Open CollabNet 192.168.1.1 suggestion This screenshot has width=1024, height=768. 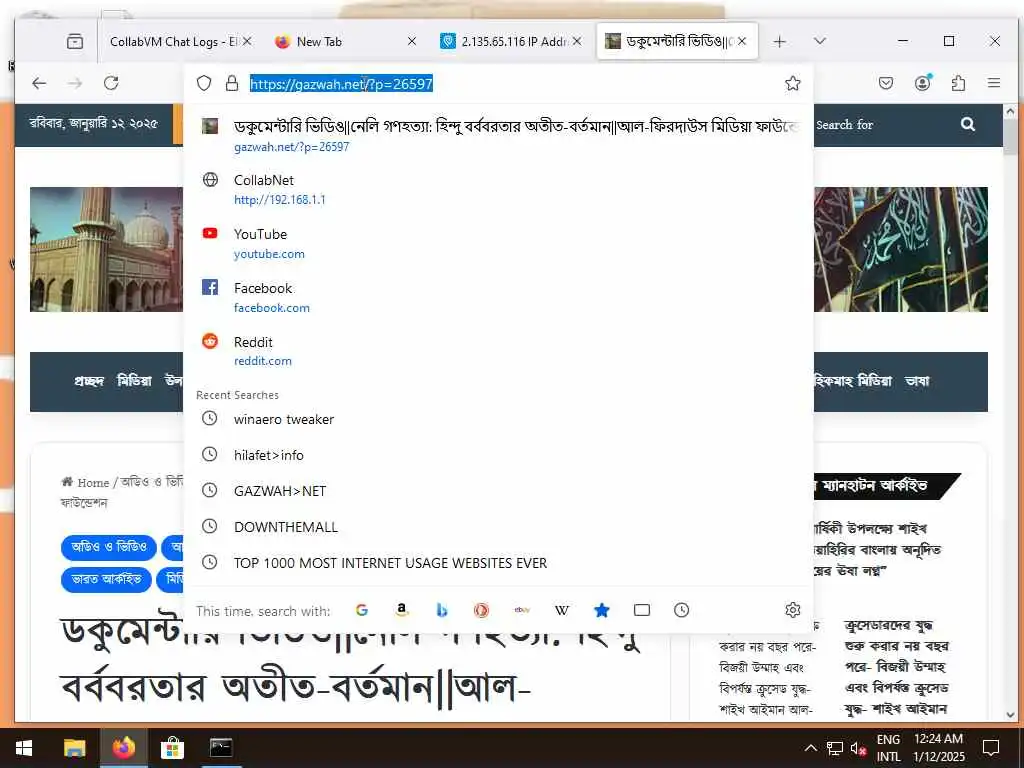499,189
